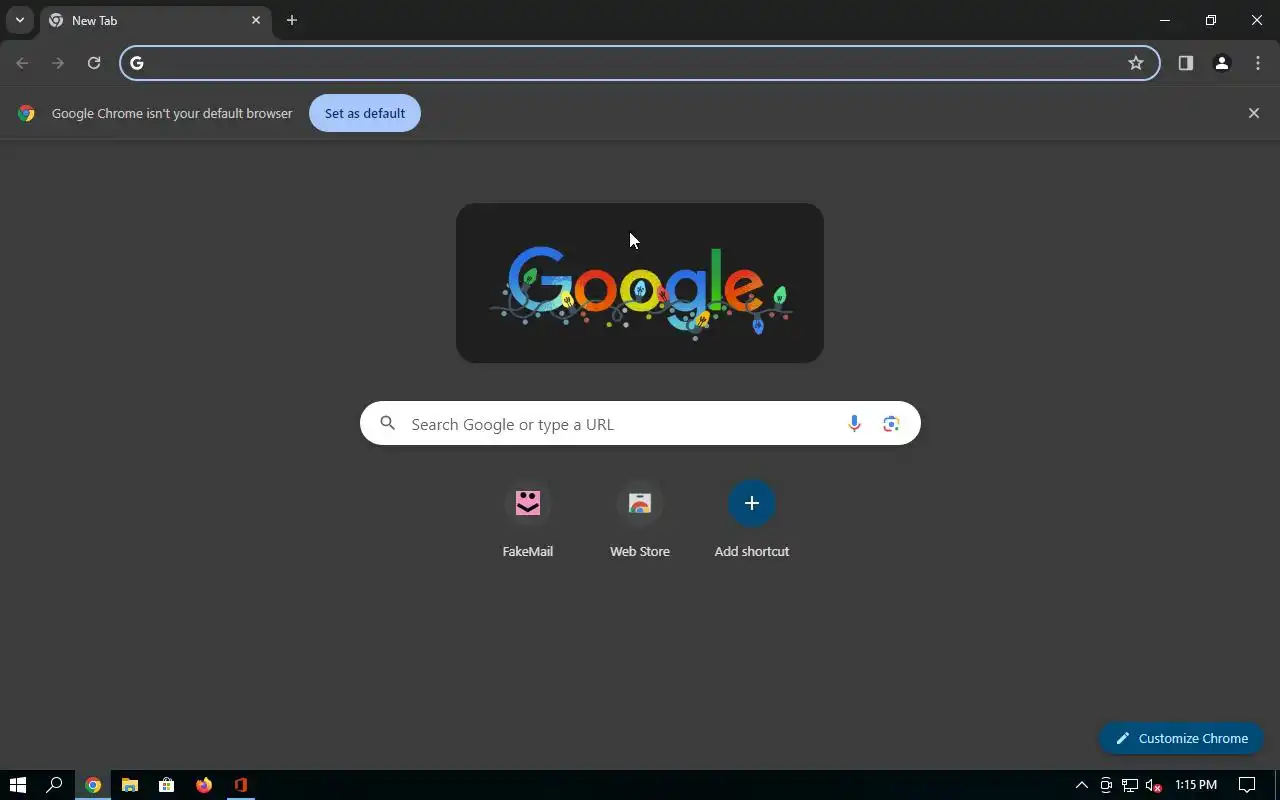
Task: Open a new tab with plus button
Action: point(292,20)
